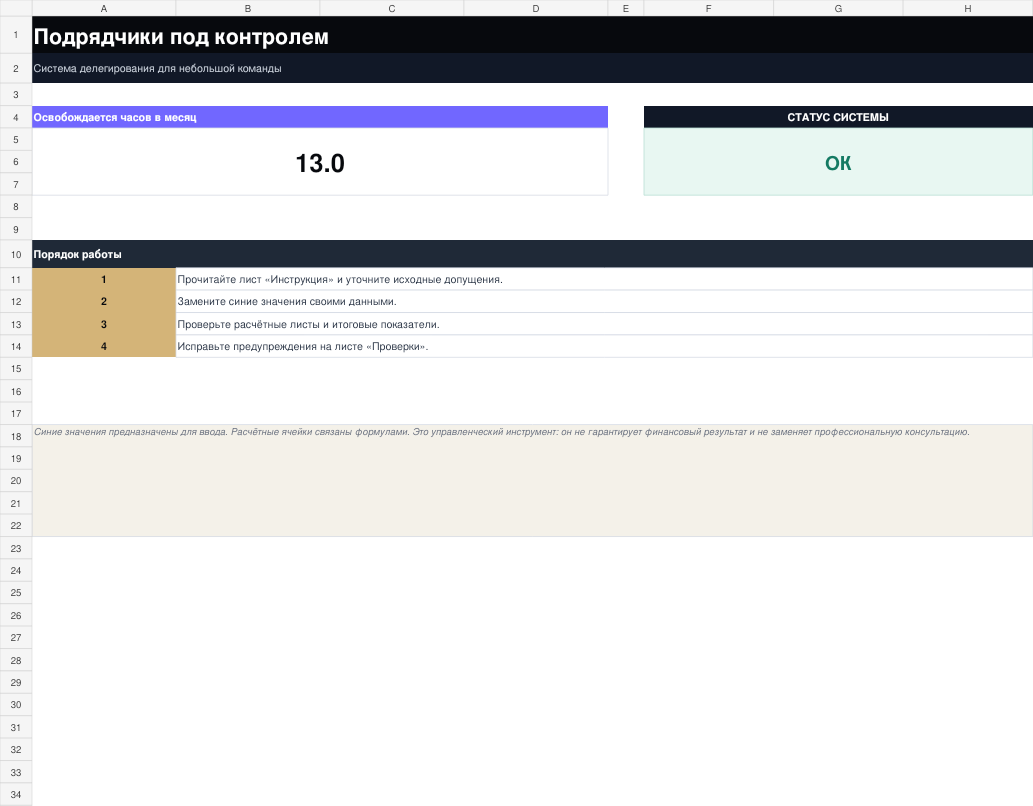
Task: Select the title cell "Подрядчики под контролем"
Action: point(532,35)
